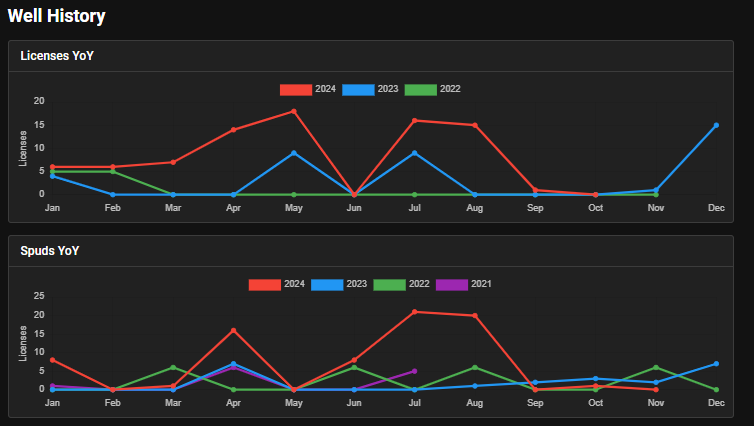Click the 2023 December point in Spuds chart
This screenshot has width=754, height=426.
click(716, 363)
